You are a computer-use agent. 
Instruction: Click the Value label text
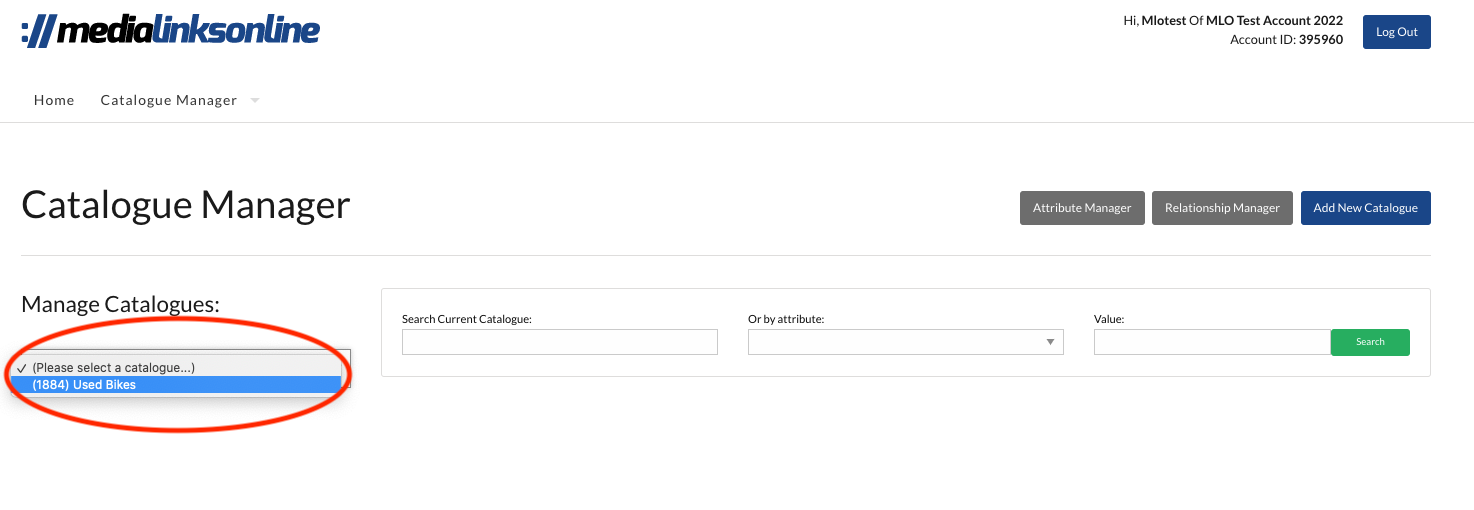1109,319
